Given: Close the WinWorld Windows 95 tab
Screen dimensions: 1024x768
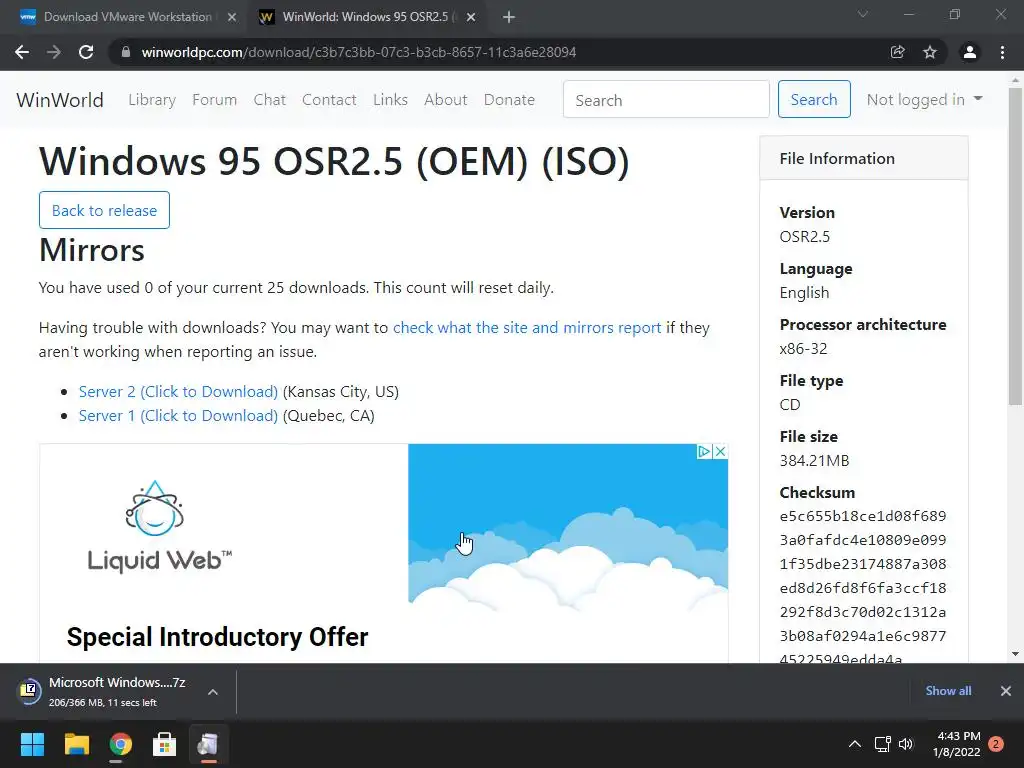Looking at the screenshot, I should (471, 17).
